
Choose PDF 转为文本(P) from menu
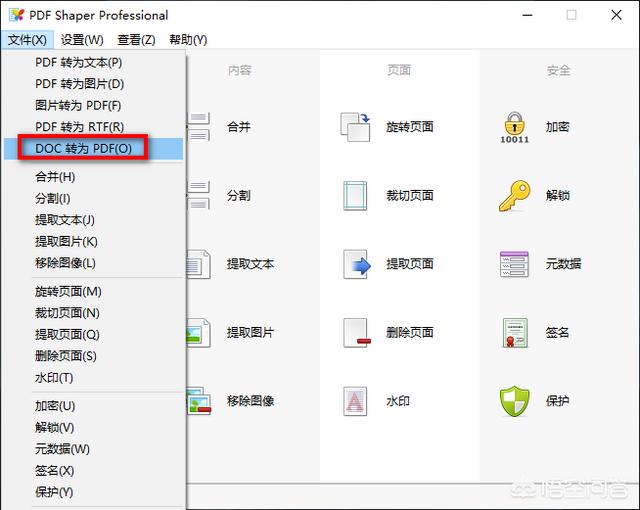93,62
